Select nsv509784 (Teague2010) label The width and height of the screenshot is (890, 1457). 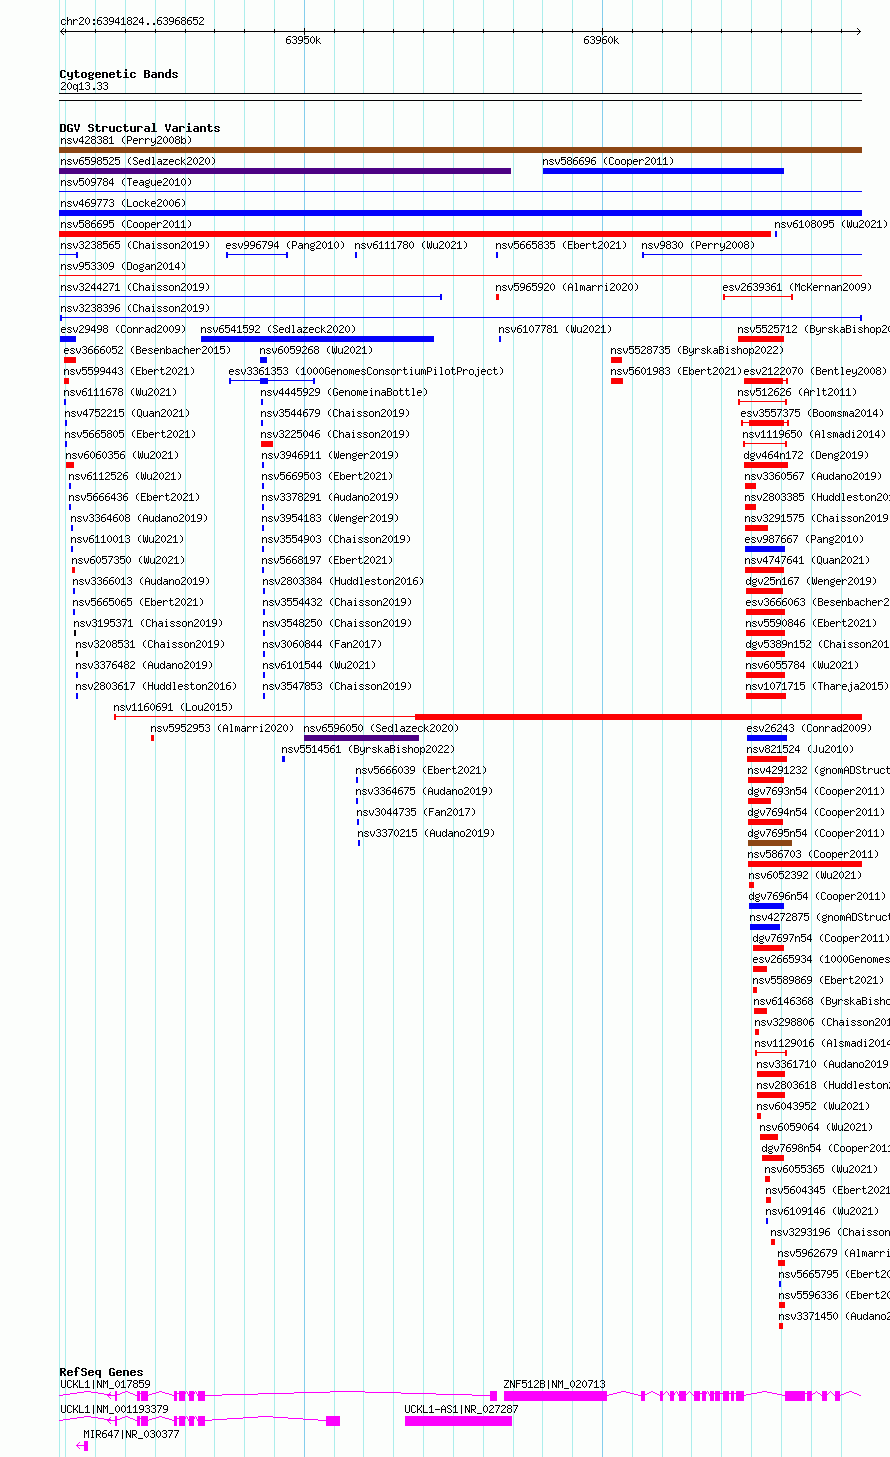[126, 182]
